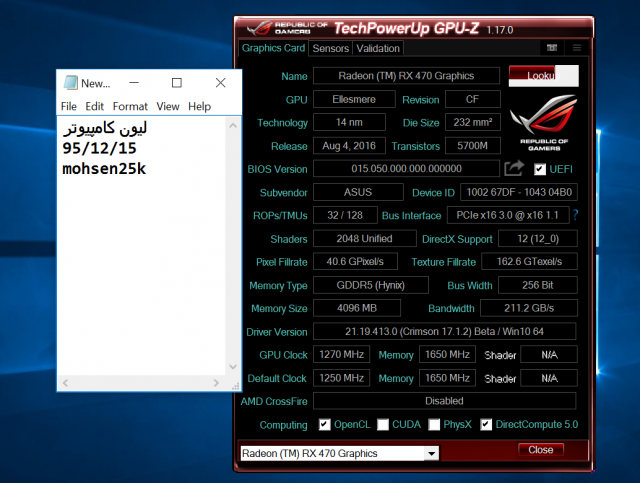This screenshot has height=483, width=640.
Task: Click Notepad vertical scrollbar up arrow
Action: pos(233,126)
